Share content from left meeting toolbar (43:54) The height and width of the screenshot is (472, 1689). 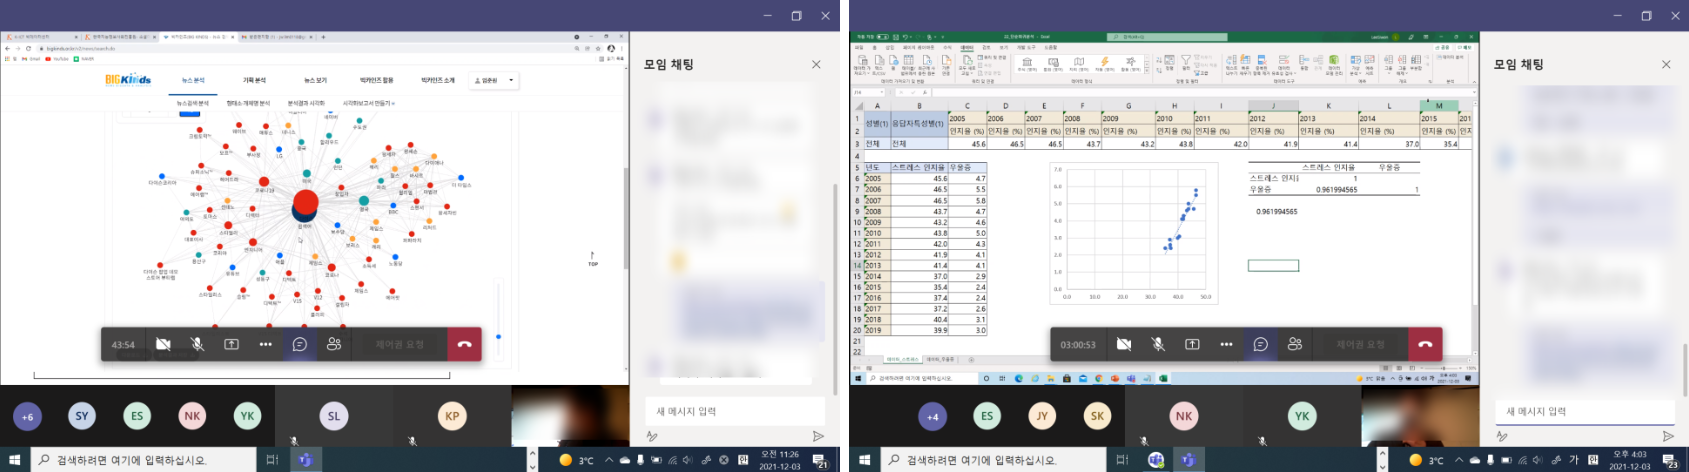(231, 344)
